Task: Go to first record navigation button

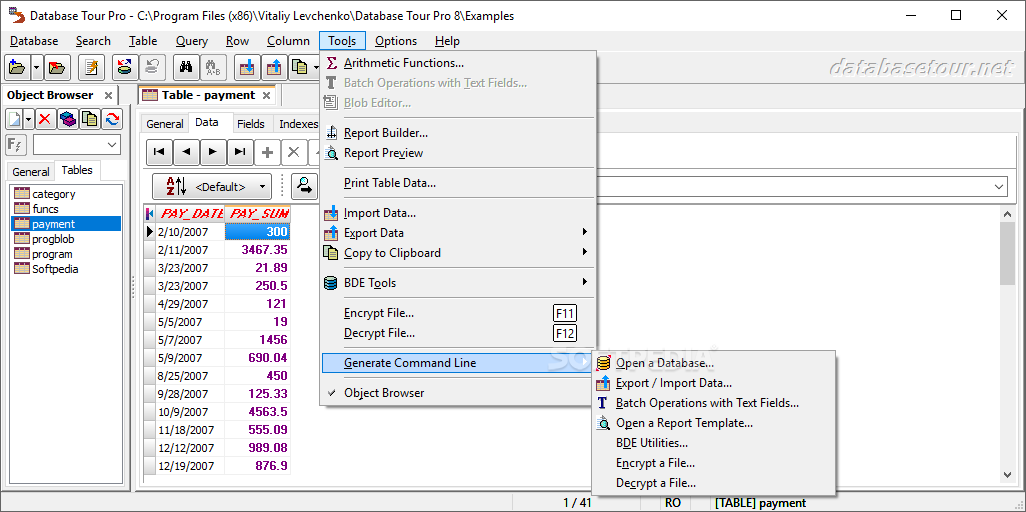Action: pyautogui.click(x=158, y=152)
